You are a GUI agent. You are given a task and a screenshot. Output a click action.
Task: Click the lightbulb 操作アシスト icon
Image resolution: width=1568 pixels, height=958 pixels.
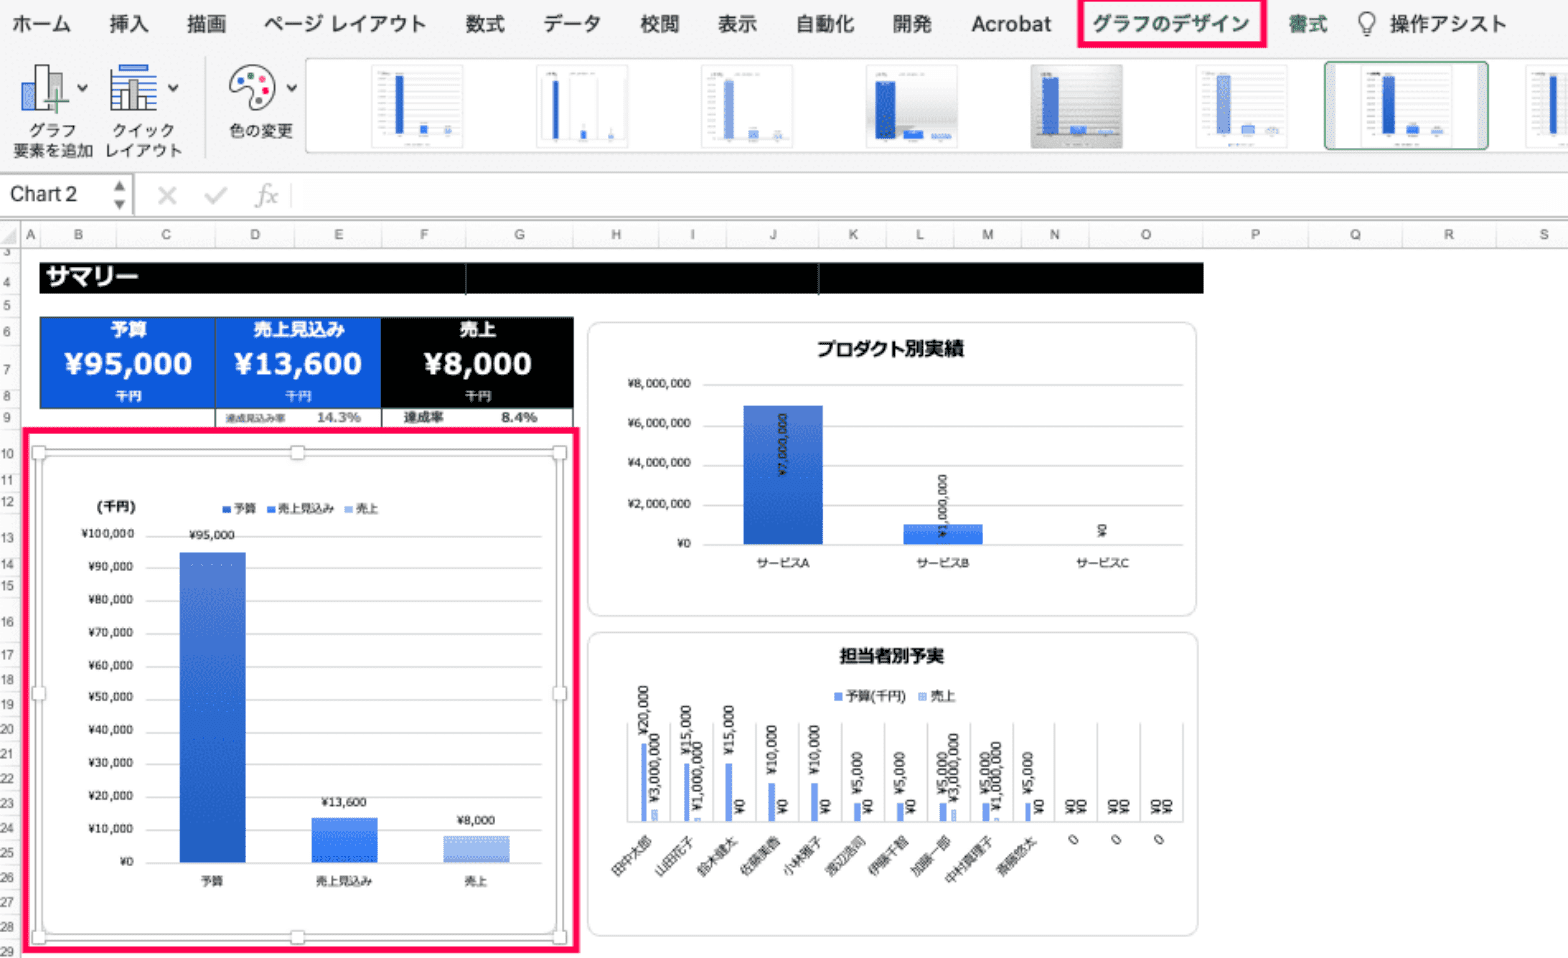(1366, 24)
